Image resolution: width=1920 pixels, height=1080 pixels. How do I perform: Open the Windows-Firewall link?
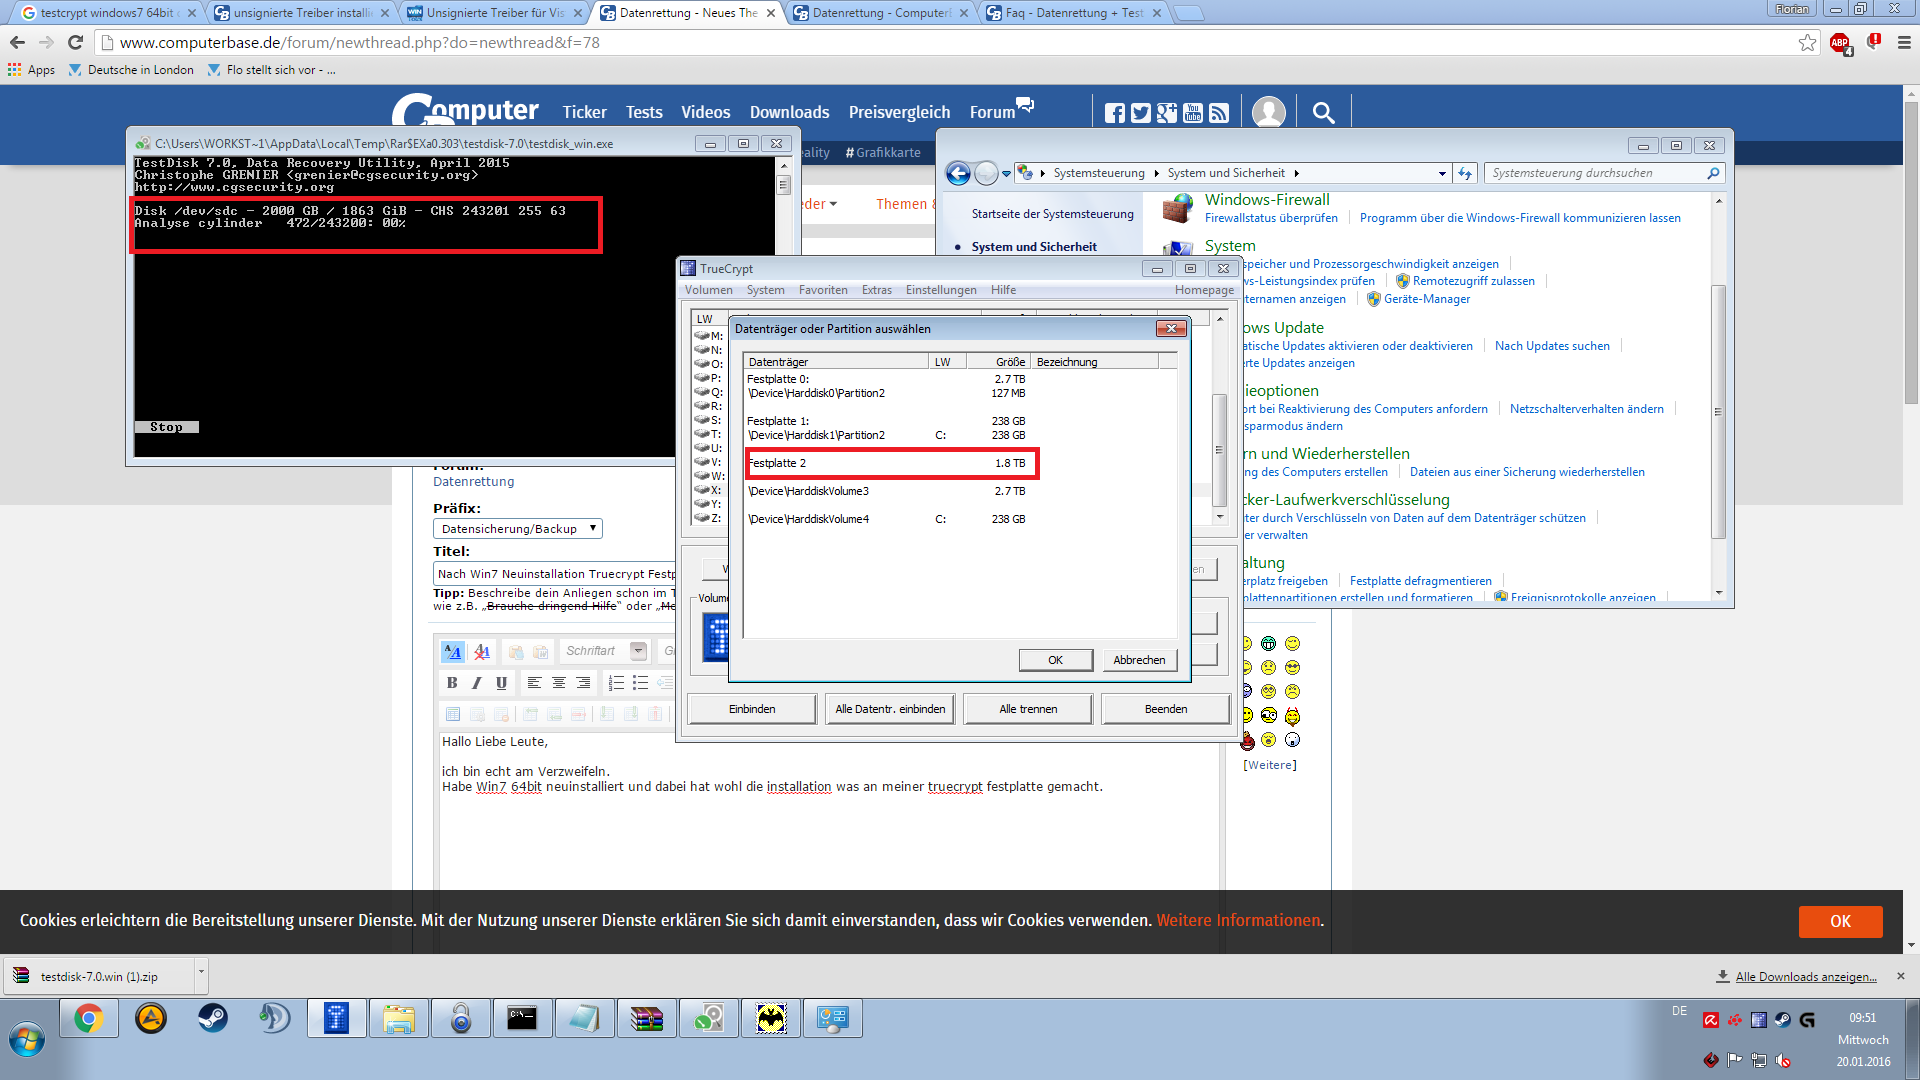1267,200
